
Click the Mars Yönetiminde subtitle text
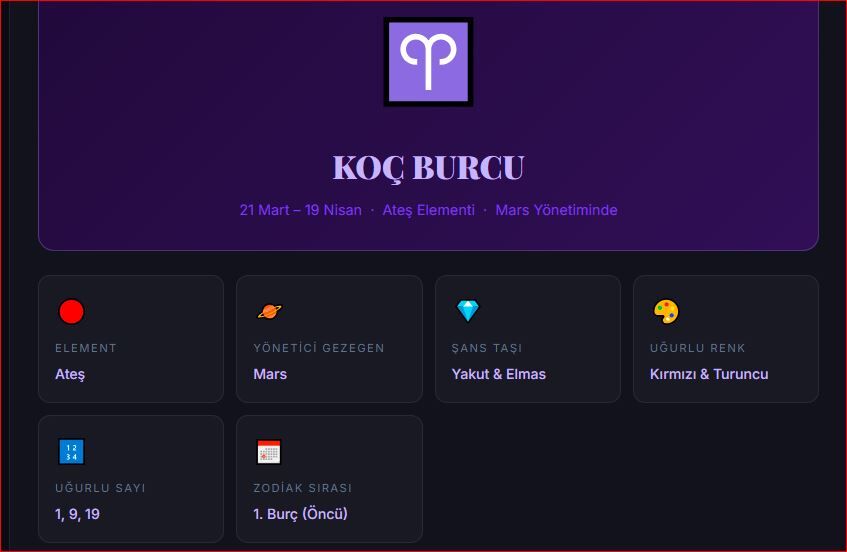coord(556,210)
